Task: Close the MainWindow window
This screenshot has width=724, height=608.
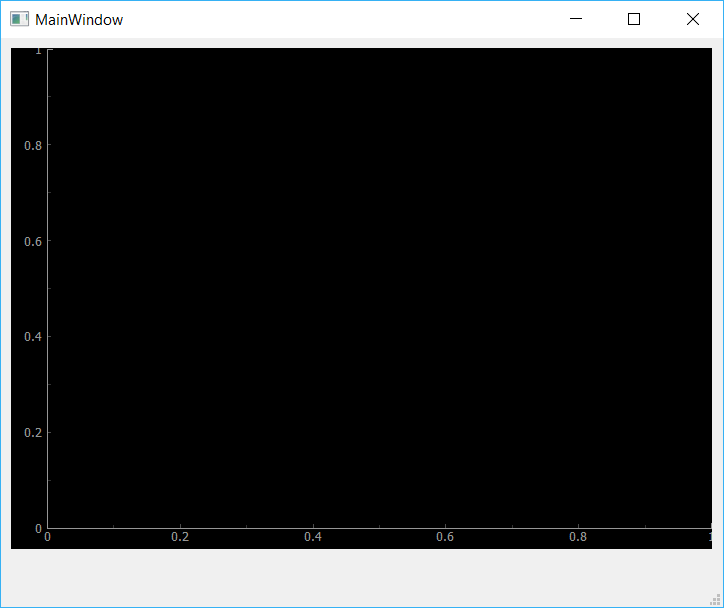Action: (x=693, y=19)
